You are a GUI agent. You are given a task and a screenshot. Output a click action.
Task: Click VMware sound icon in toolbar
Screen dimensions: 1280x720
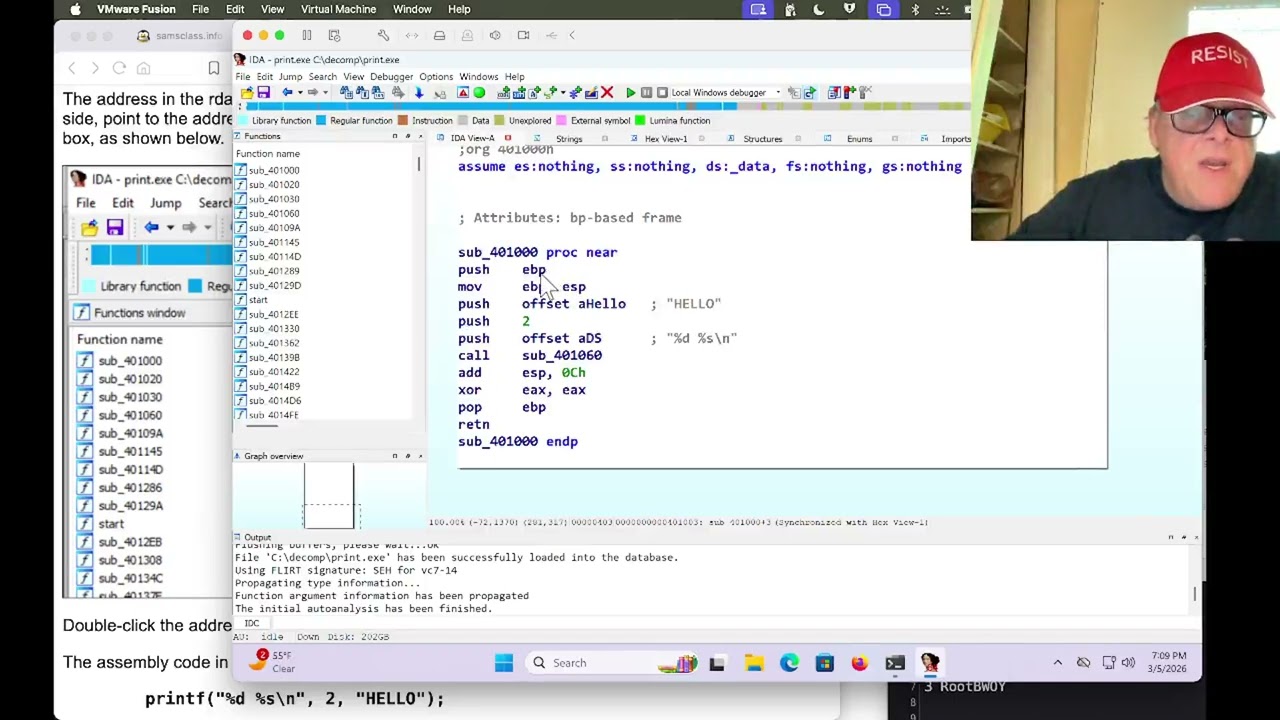coord(495,35)
